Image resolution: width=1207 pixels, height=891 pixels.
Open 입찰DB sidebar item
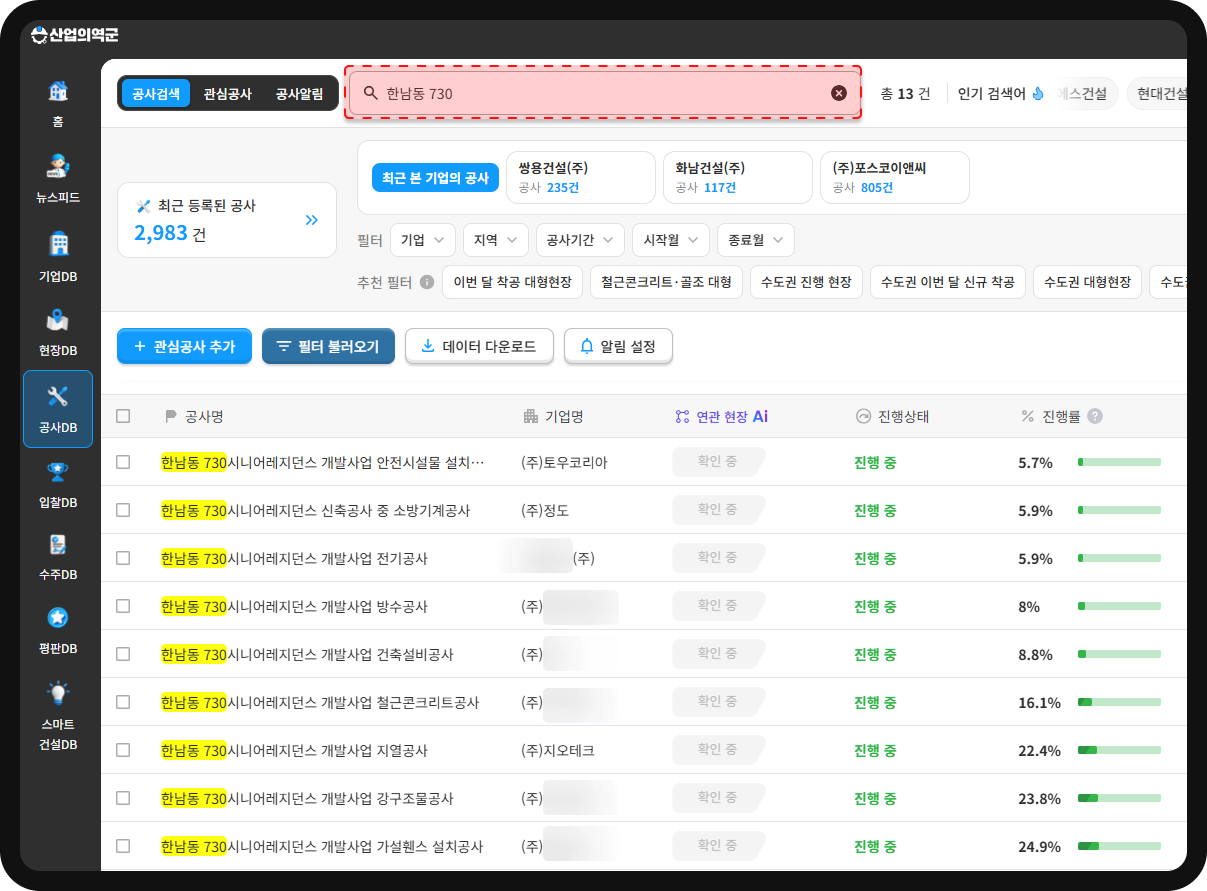(x=58, y=484)
